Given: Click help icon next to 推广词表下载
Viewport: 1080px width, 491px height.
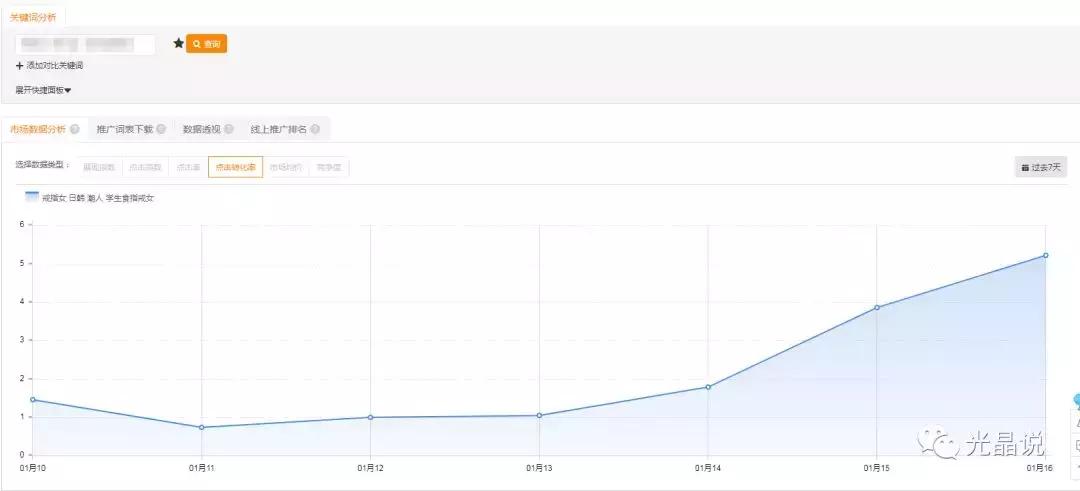Looking at the screenshot, I should tap(161, 129).
